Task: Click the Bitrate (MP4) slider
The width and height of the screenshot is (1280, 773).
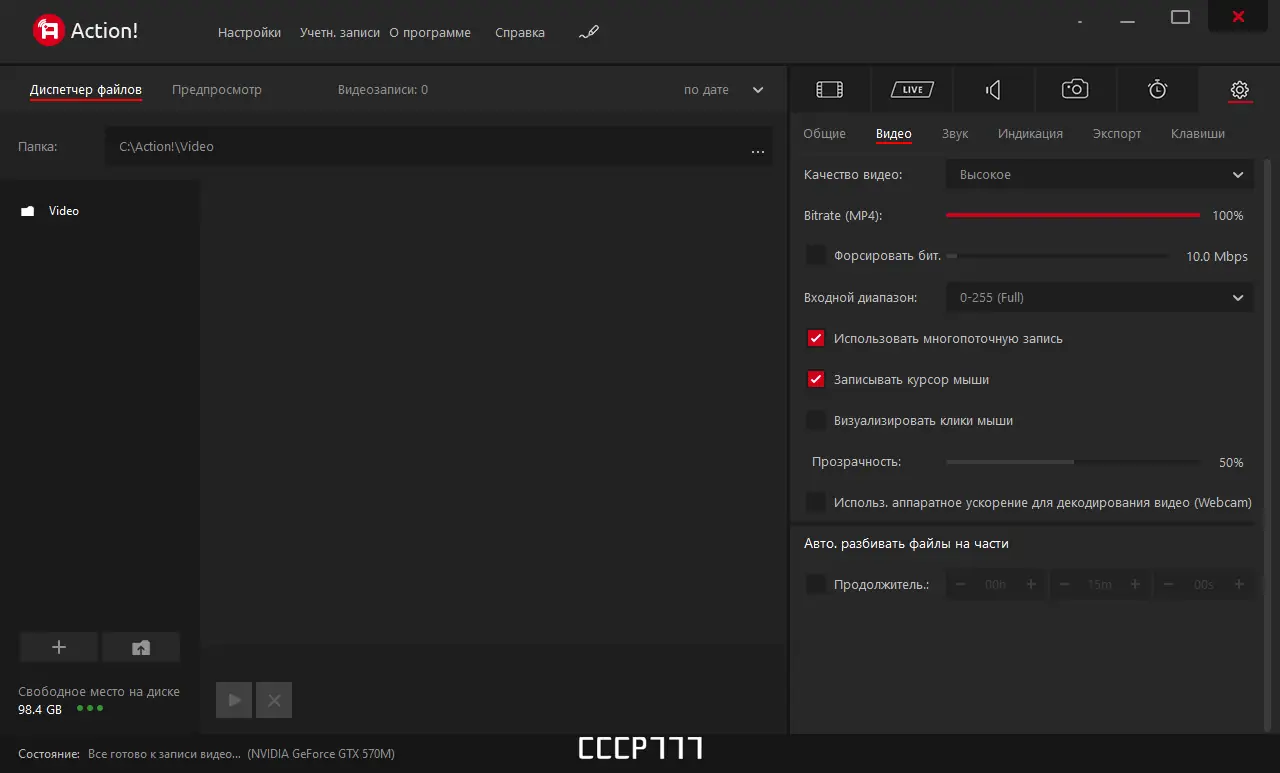Action: click(1073, 215)
